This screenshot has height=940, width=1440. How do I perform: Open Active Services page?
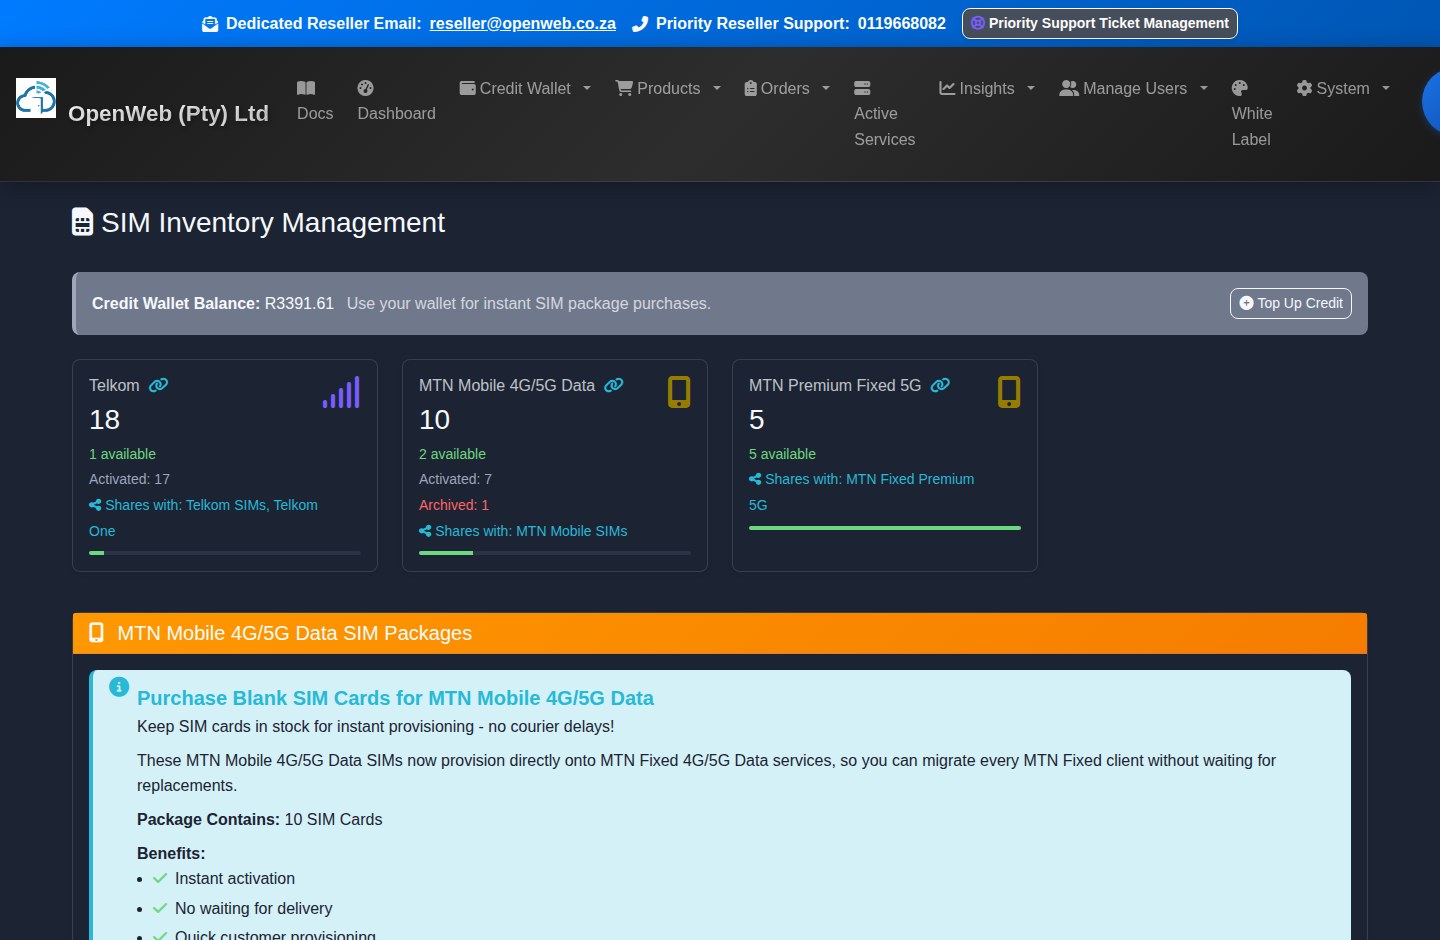[x=884, y=114]
